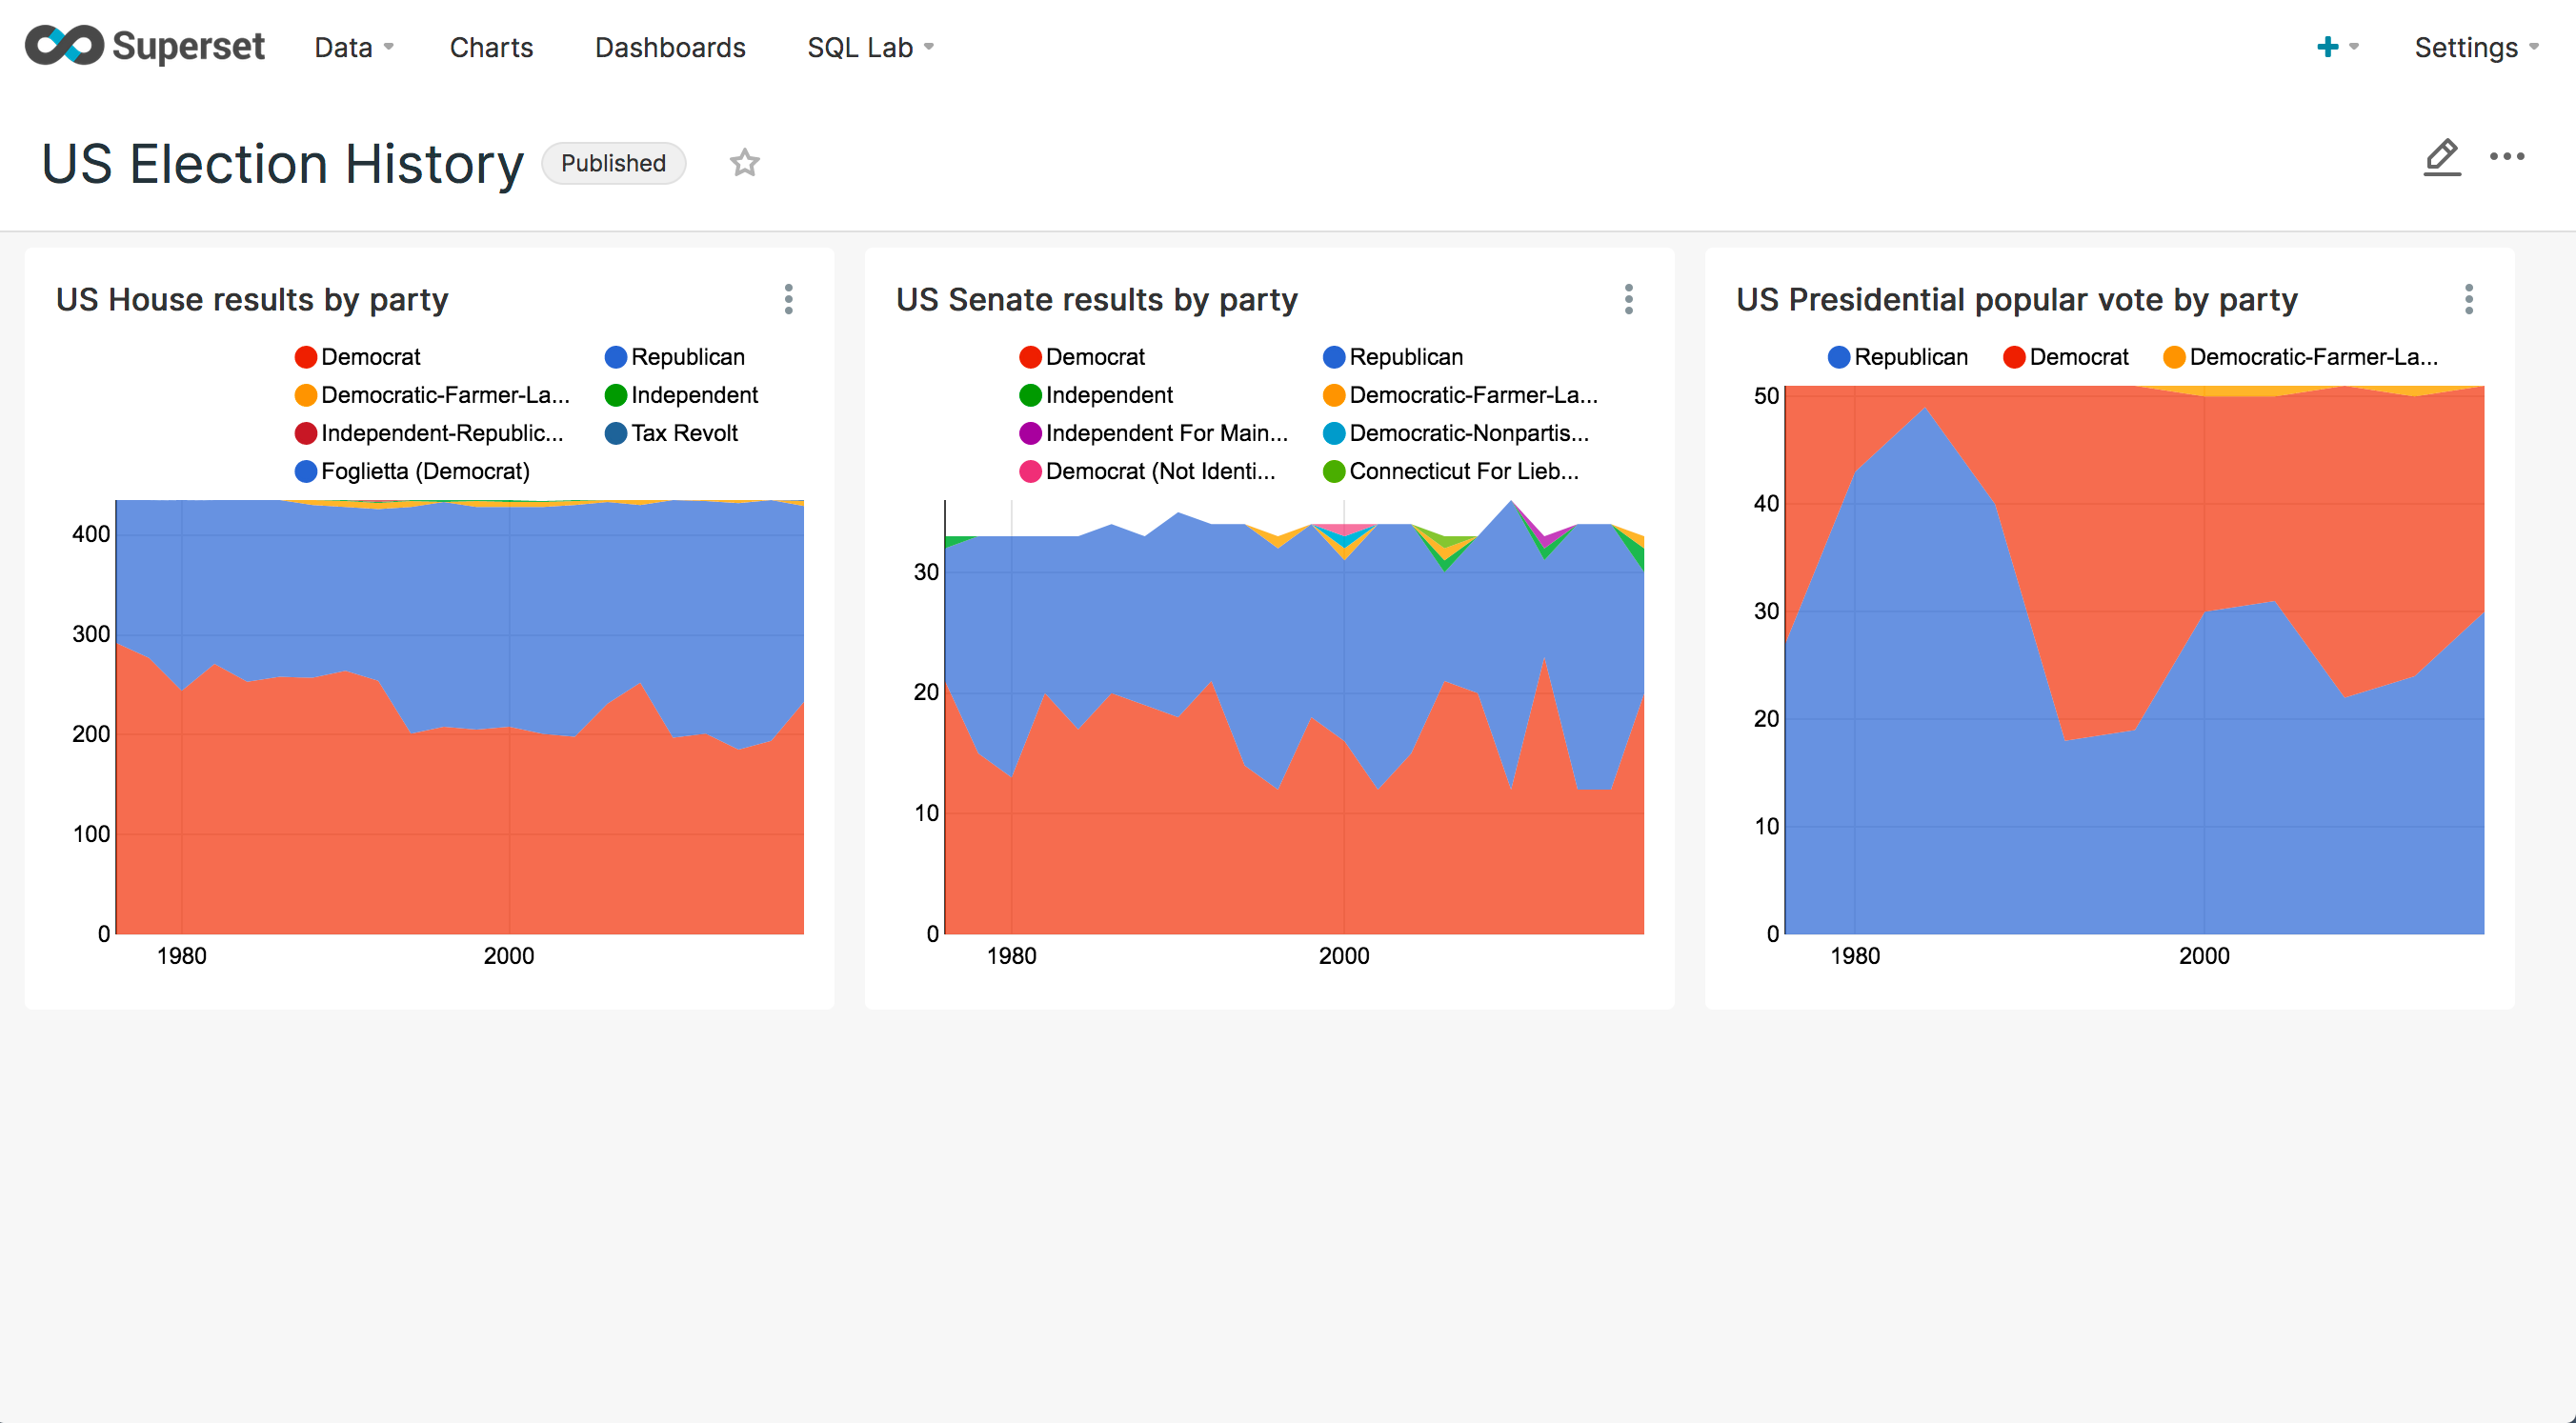Open US House chart options menu
2576x1423 pixels.
(x=789, y=299)
